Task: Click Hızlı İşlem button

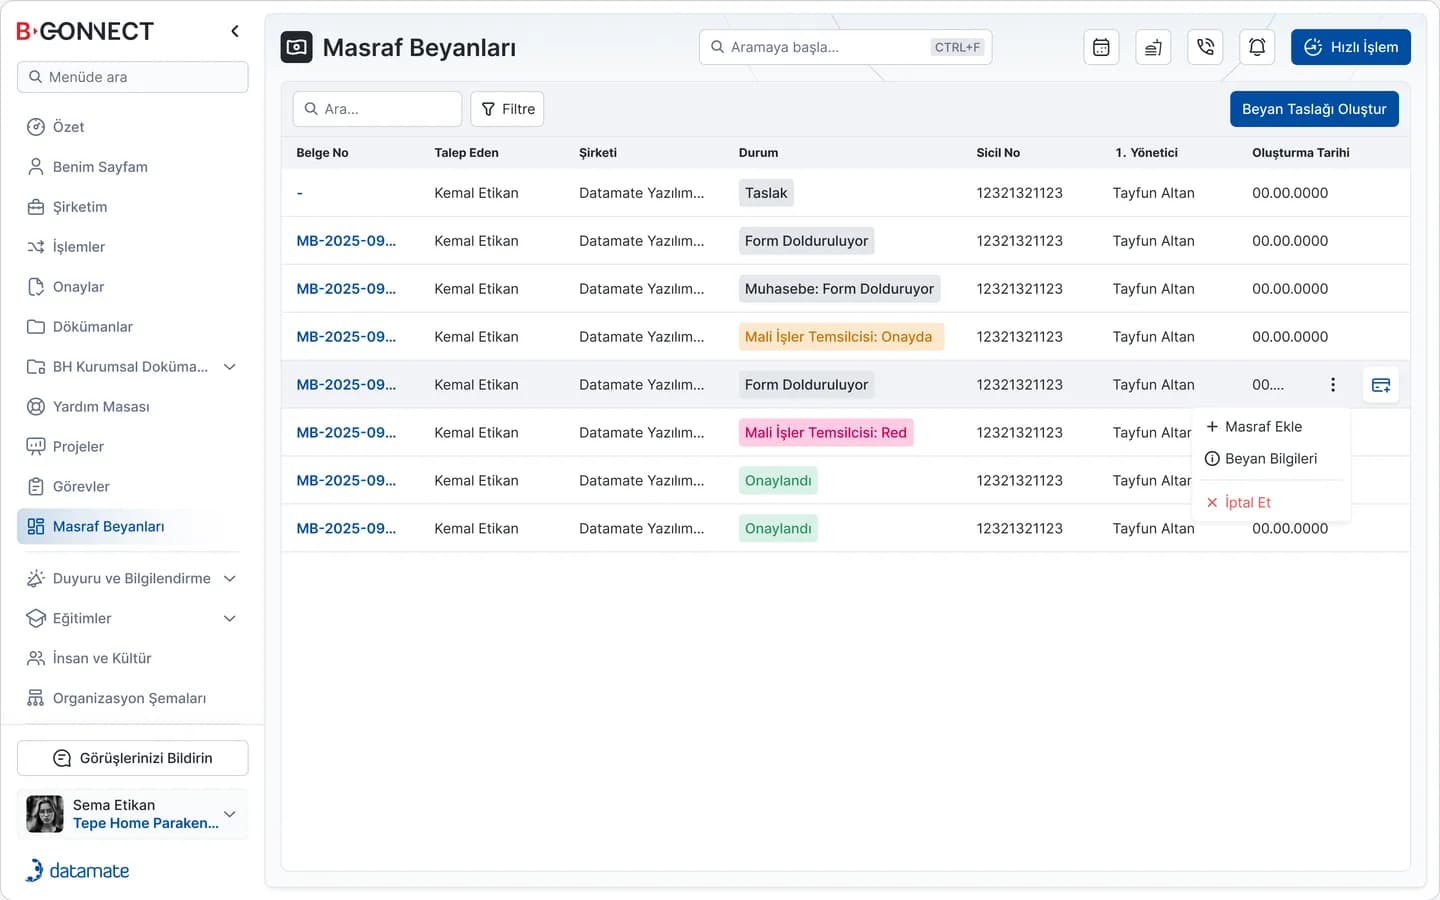Action: 1351,47
